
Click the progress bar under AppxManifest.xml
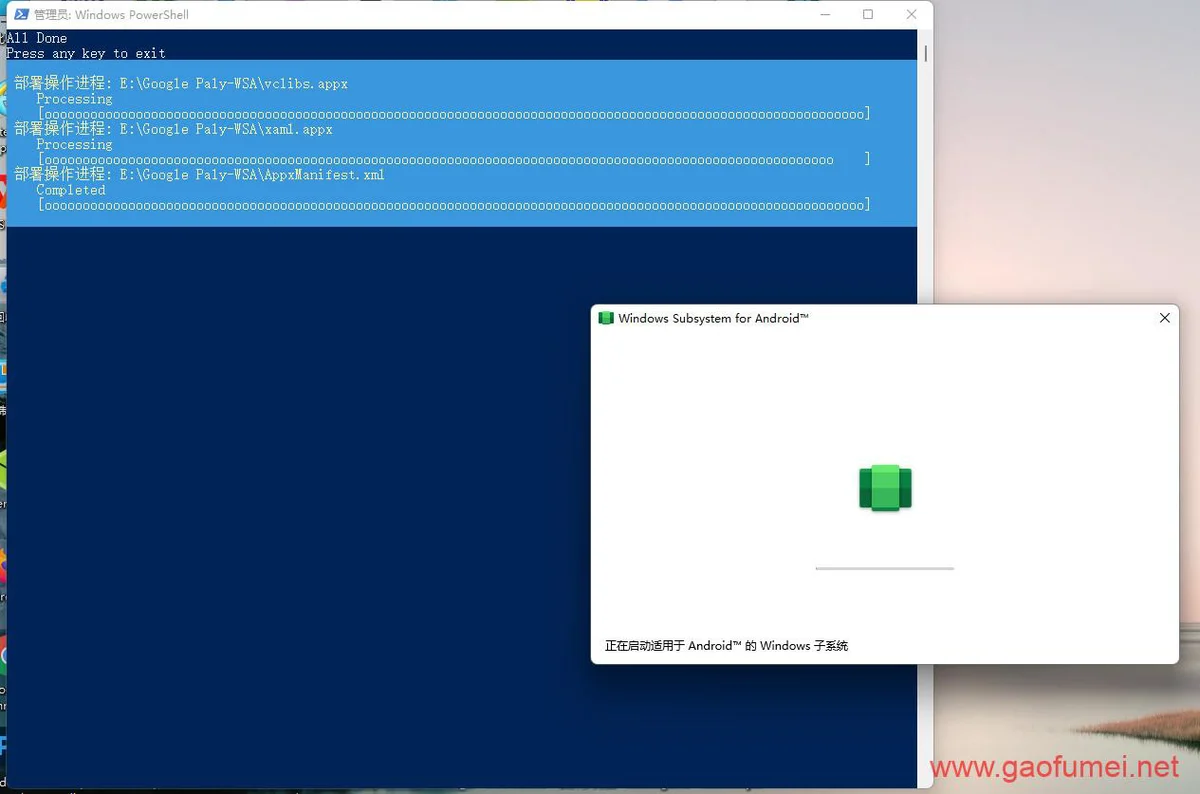pyautogui.click(x=454, y=205)
